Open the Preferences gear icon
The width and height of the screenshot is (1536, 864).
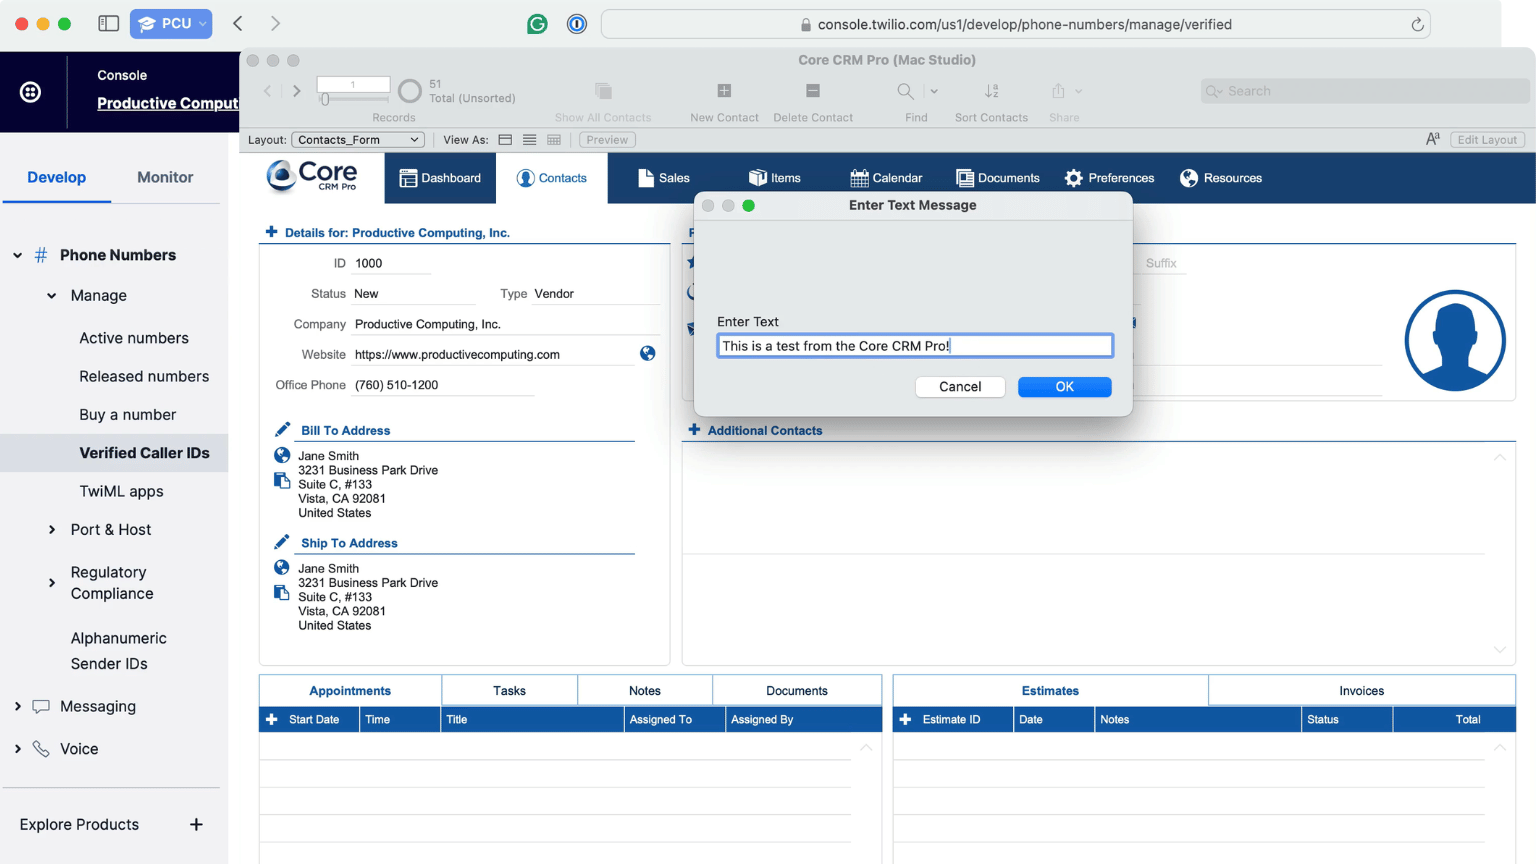[1074, 178]
